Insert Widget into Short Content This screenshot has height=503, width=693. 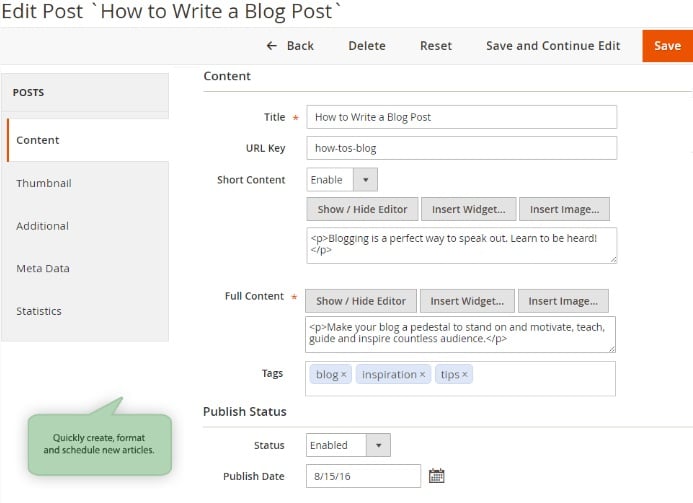[468, 209]
